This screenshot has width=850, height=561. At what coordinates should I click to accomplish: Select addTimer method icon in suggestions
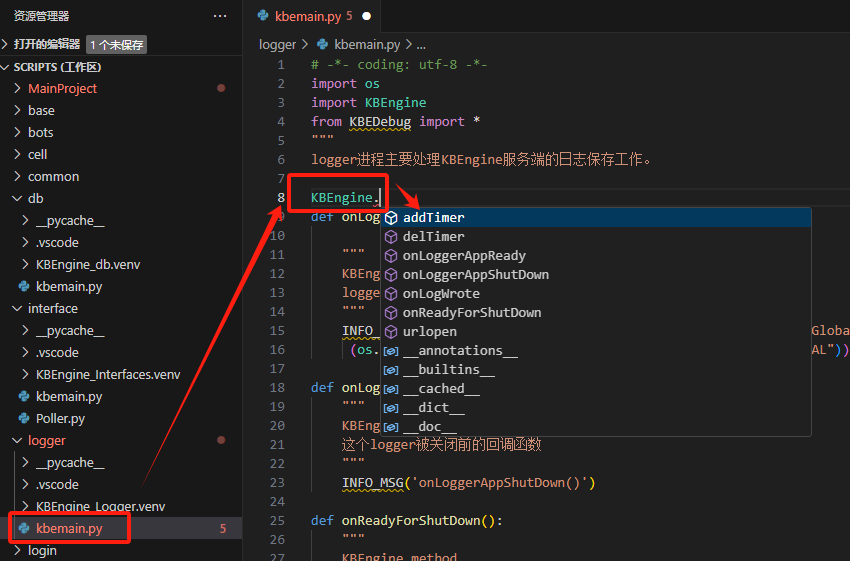[x=391, y=218]
